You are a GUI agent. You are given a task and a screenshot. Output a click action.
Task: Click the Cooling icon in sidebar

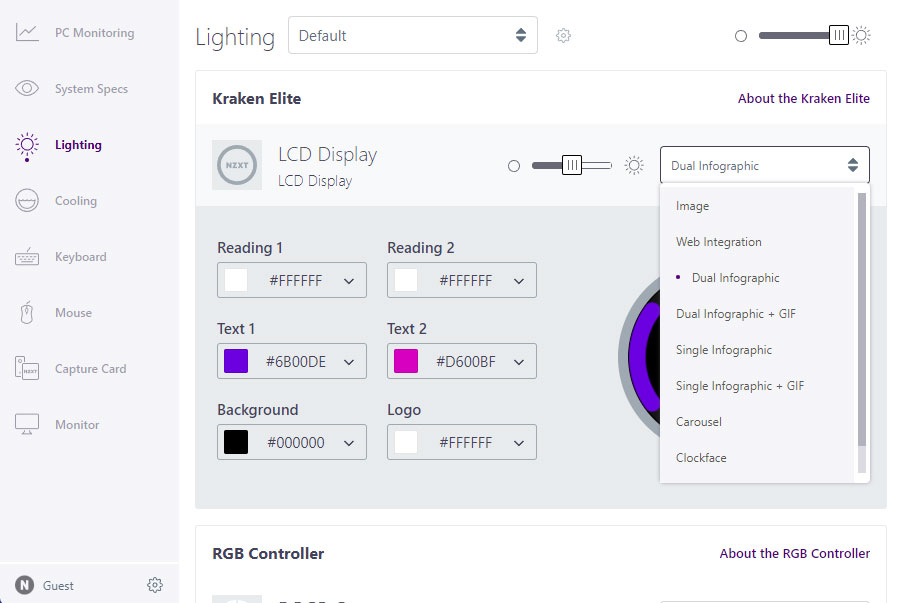click(27, 201)
